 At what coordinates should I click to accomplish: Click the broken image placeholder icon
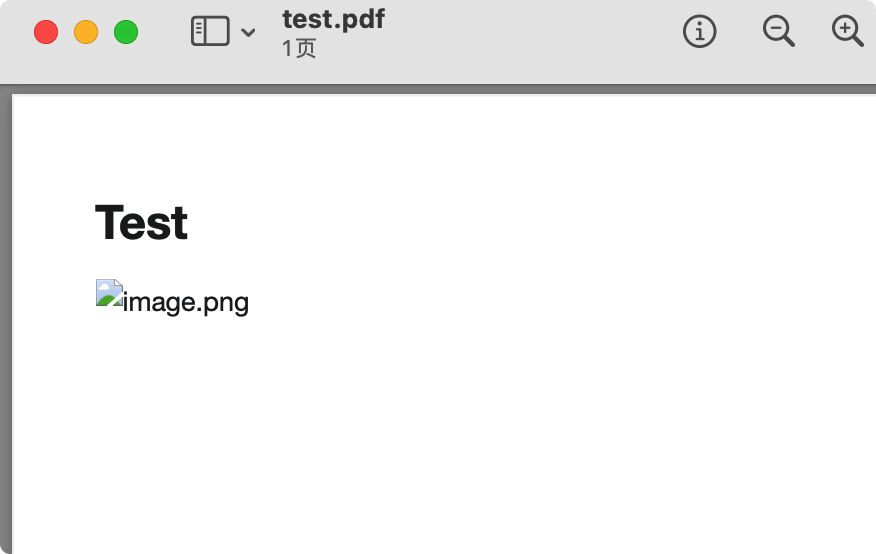[110, 293]
